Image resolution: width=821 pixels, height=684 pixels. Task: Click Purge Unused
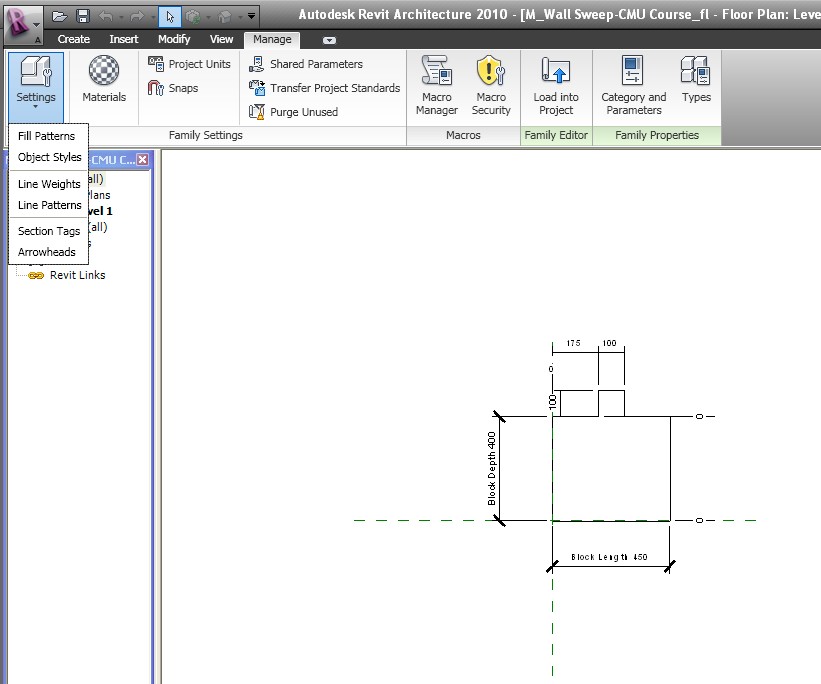303,112
